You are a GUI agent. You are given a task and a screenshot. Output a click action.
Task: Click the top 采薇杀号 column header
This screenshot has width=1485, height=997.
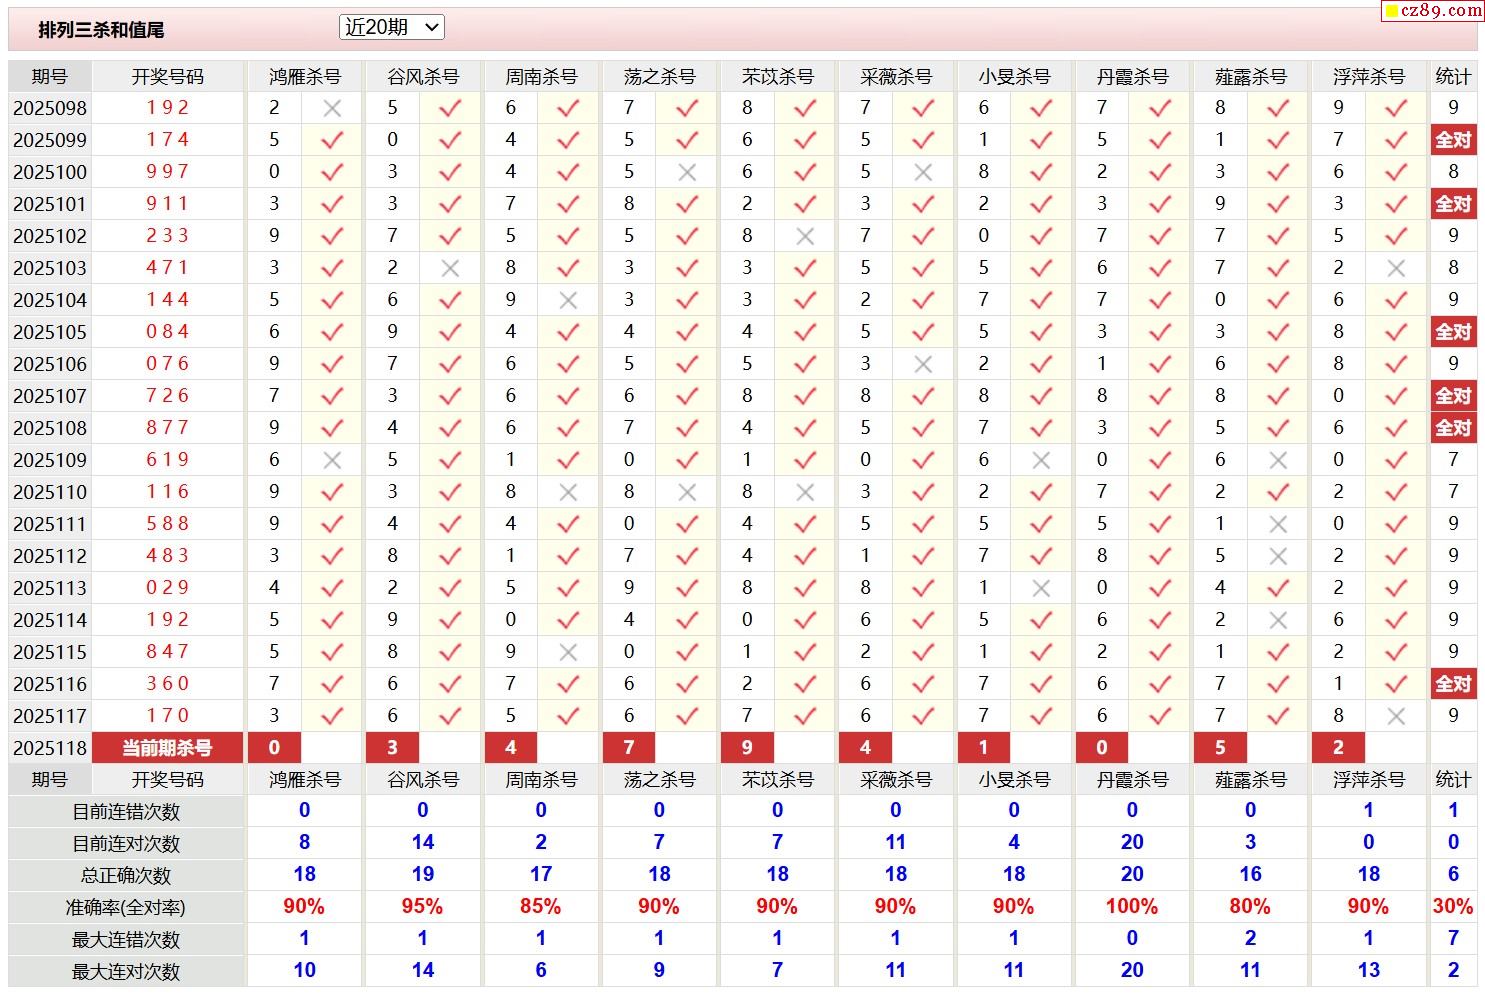[x=896, y=76]
